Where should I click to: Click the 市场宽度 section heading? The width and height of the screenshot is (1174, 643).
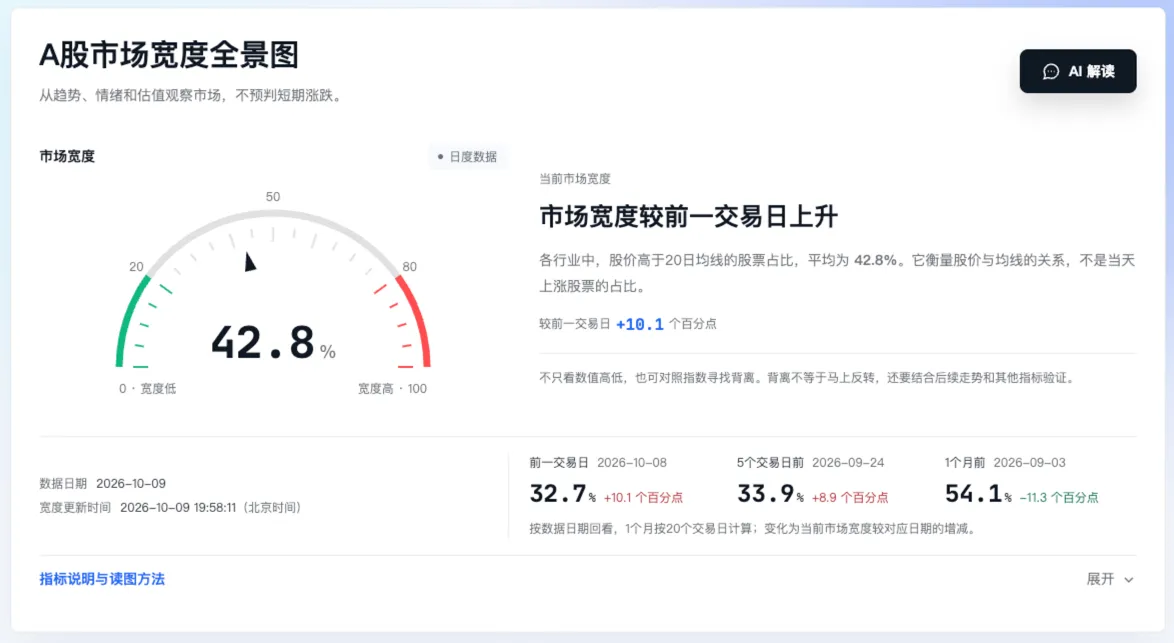click(67, 156)
